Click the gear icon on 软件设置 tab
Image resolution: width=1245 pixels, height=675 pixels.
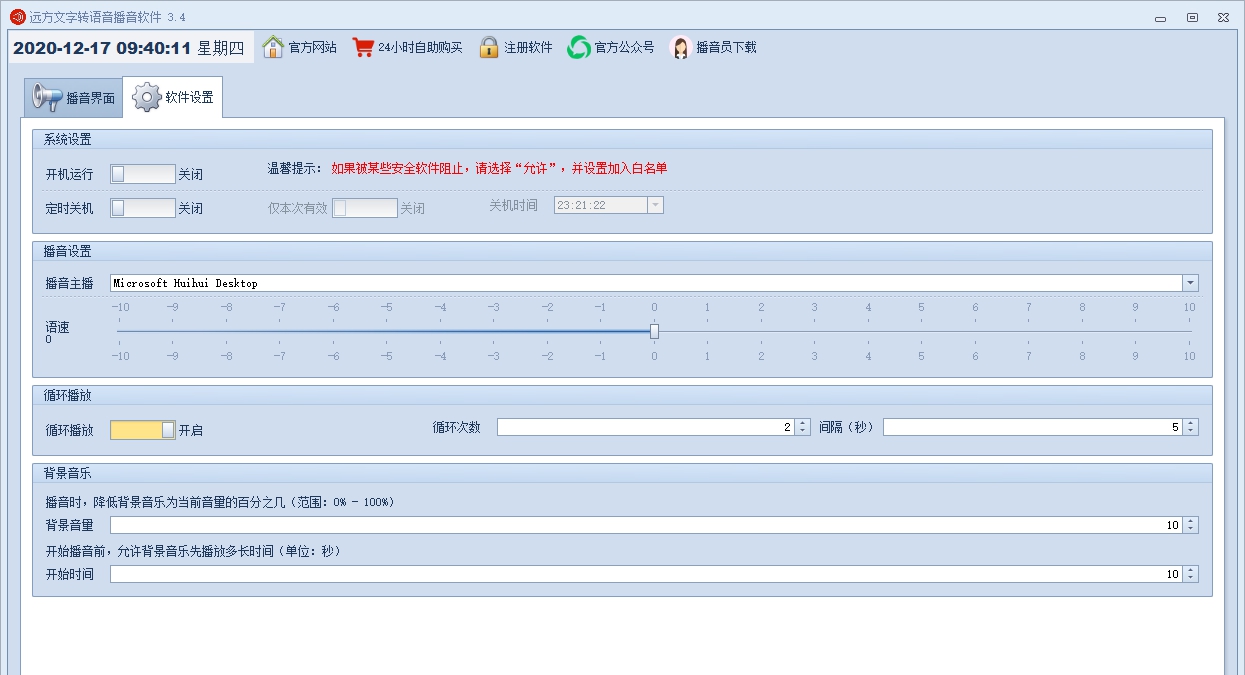tap(147, 96)
